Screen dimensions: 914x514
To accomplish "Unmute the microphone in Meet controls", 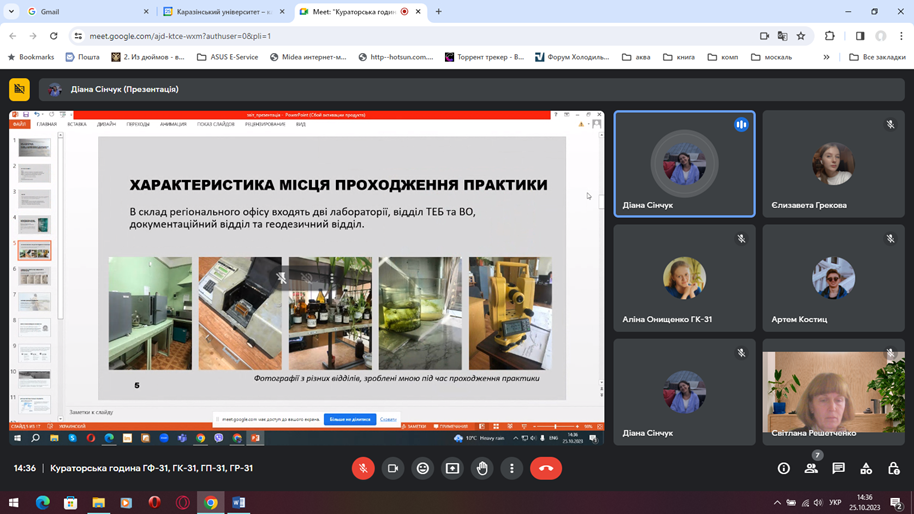I will point(363,468).
